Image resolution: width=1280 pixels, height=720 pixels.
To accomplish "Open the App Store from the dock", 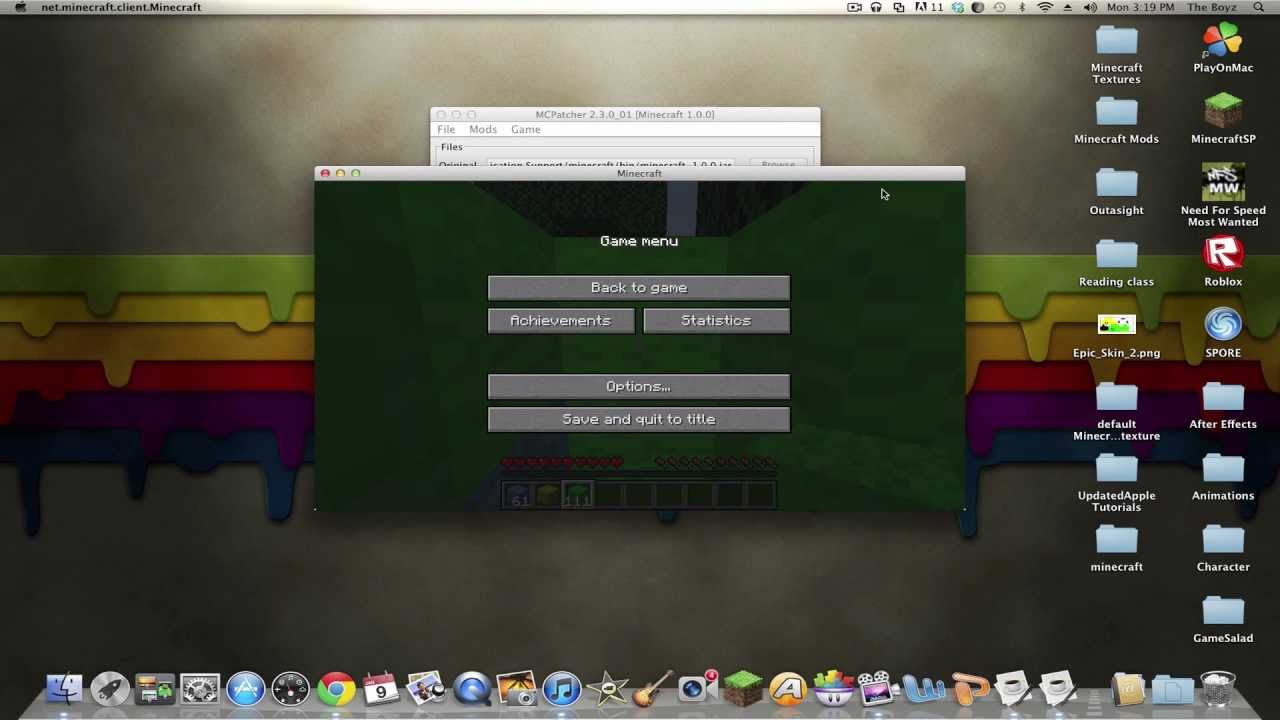I will [245, 688].
